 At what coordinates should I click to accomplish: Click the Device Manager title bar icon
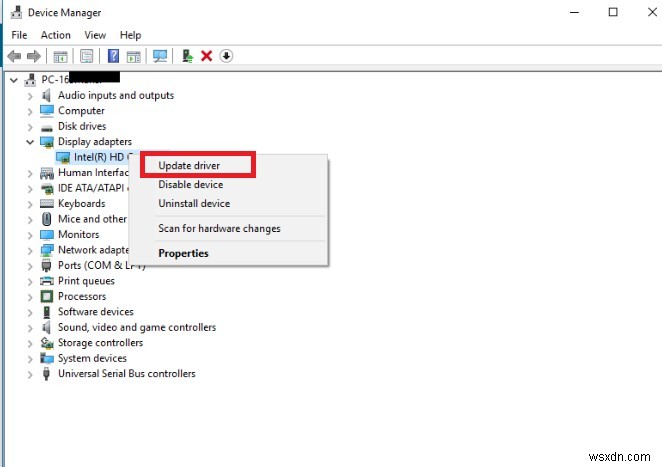point(16,13)
